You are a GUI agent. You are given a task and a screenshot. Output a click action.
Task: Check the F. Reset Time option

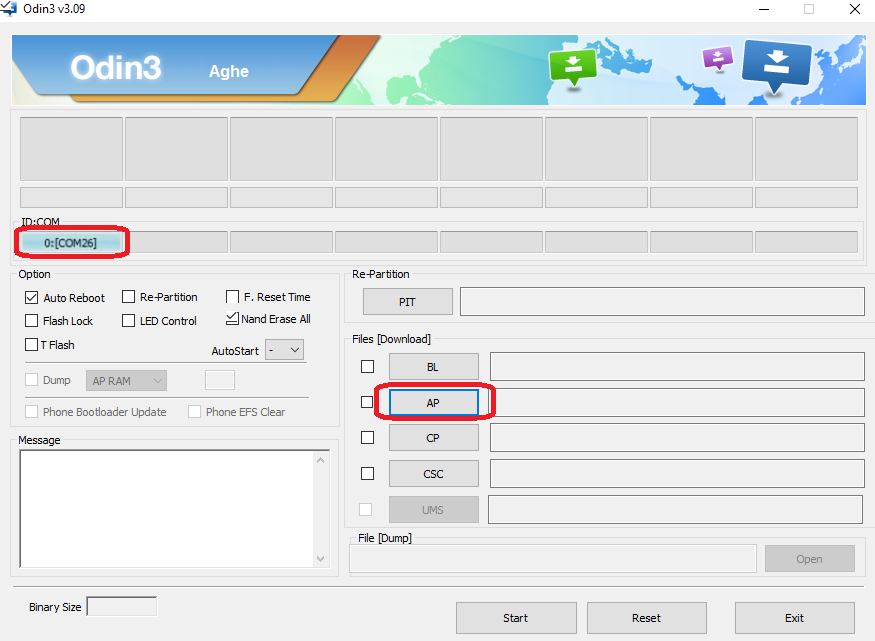pos(232,296)
